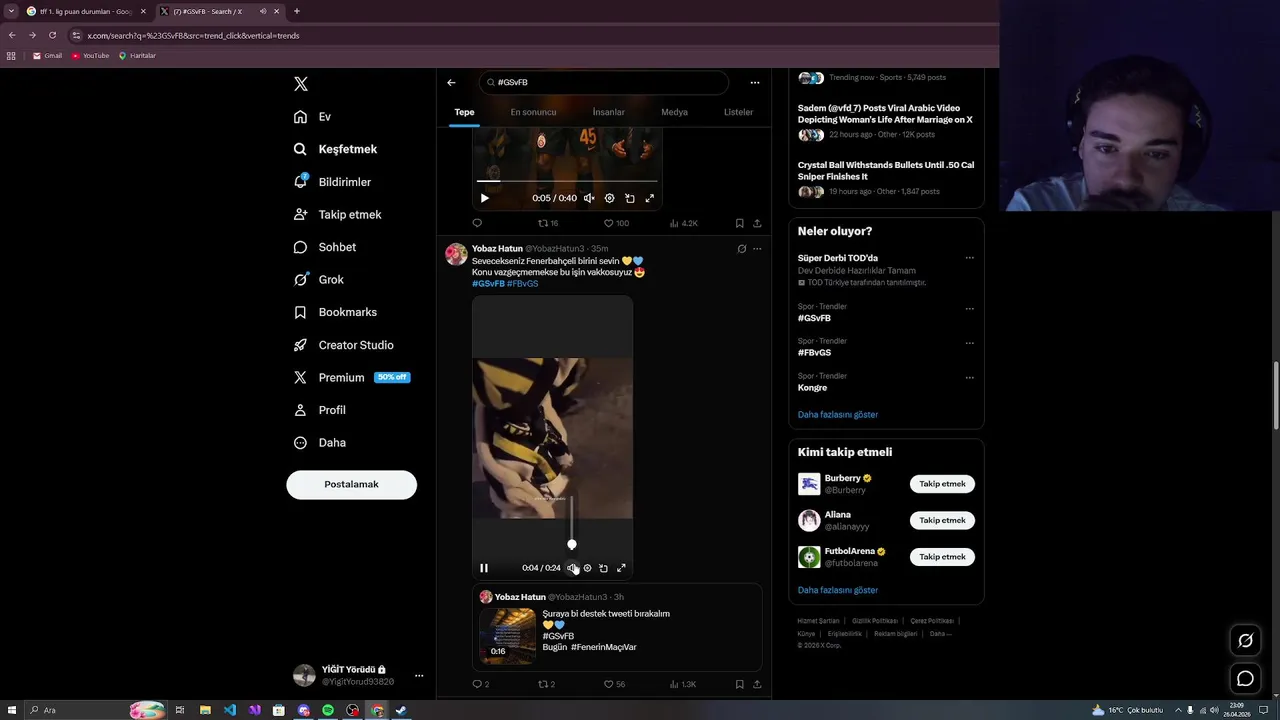Share the tweet with 100 likes

[757, 223]
